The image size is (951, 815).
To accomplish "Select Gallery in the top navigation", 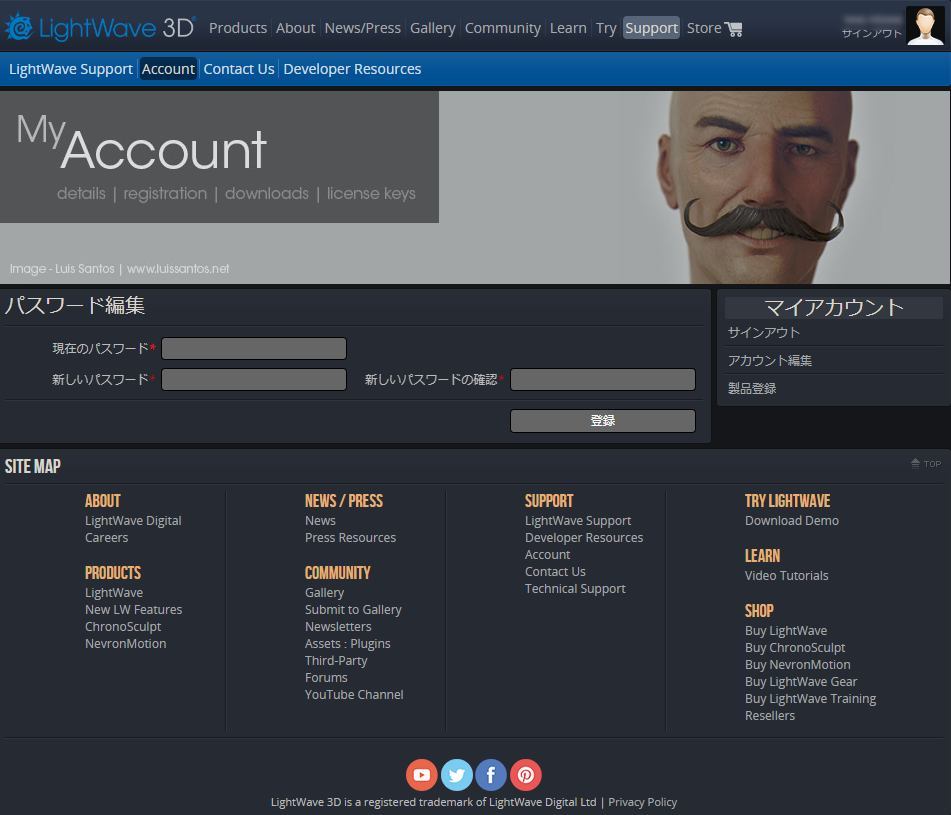I will (x=432, y=28).
